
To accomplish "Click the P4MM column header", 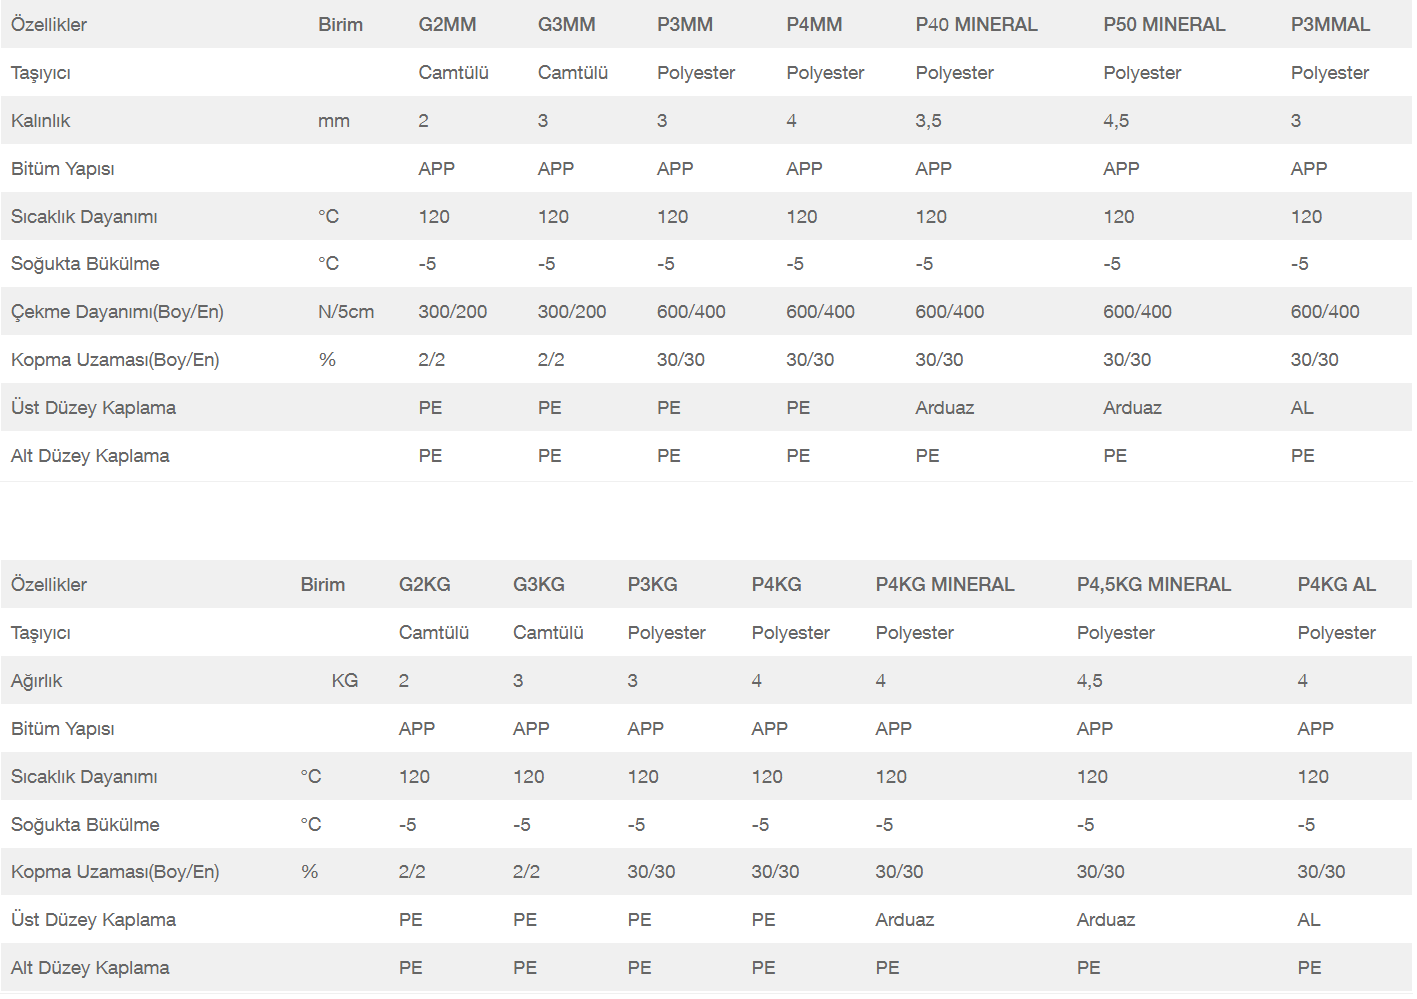I will [x=814, y=25].
